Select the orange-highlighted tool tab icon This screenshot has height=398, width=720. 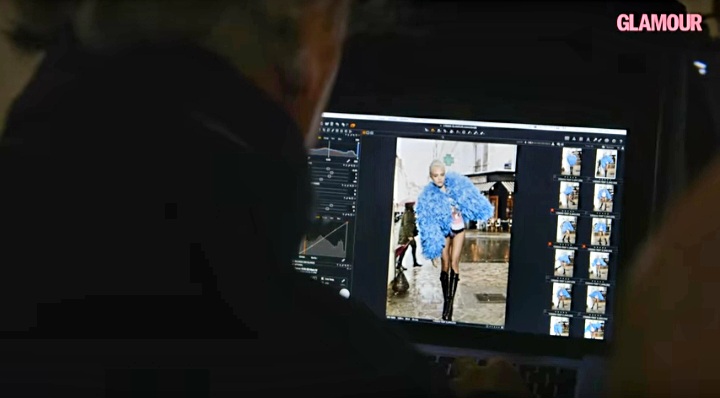[x=353, y=125]
